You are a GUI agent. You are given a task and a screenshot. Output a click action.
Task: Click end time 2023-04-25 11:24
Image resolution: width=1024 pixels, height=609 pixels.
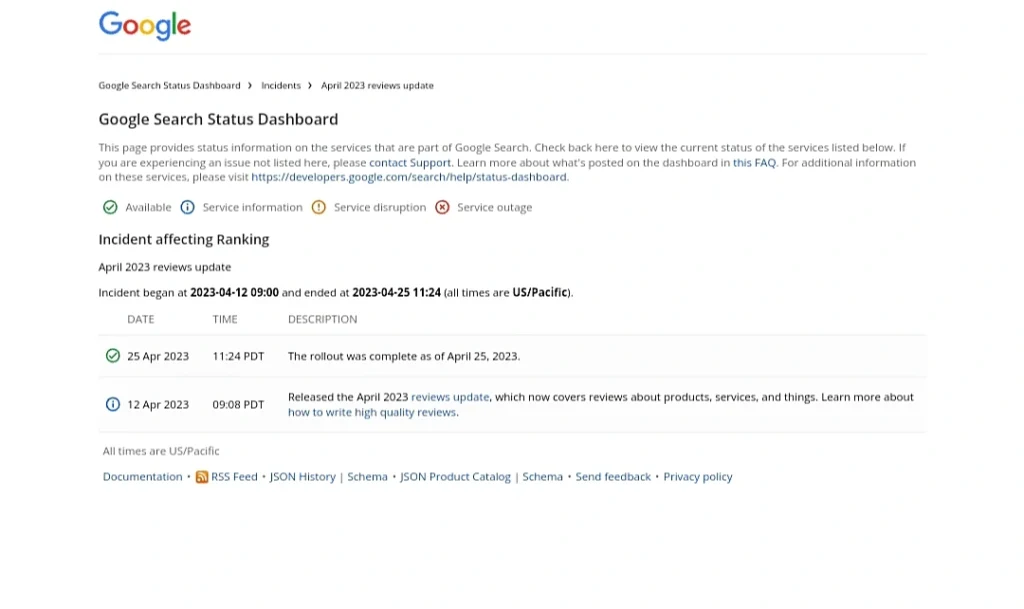(396, 292)
